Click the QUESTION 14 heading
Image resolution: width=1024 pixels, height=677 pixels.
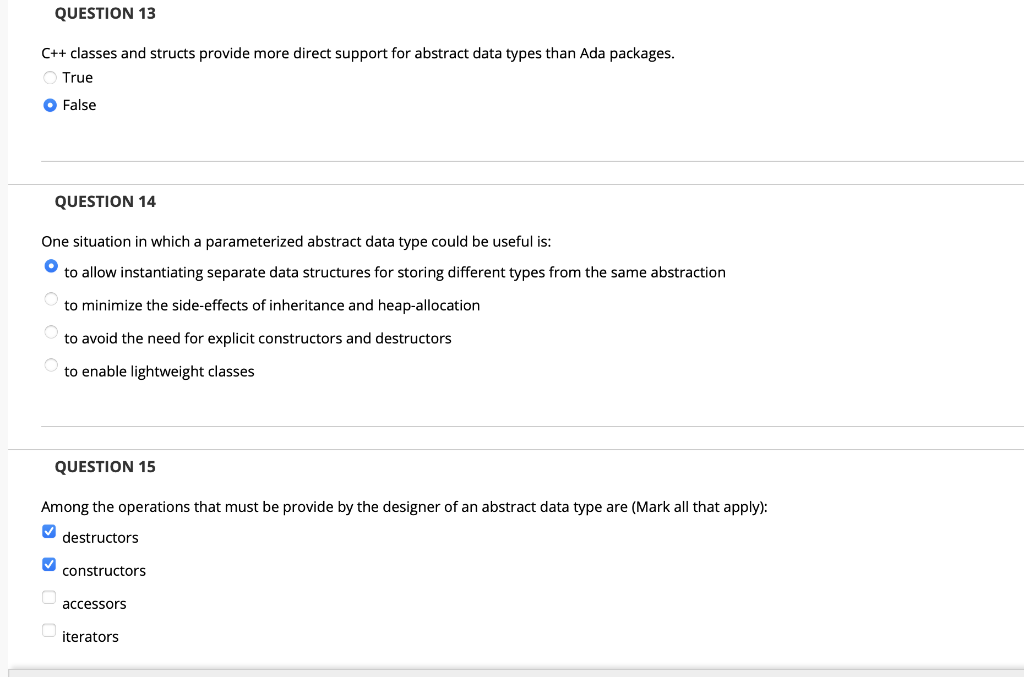105,201
